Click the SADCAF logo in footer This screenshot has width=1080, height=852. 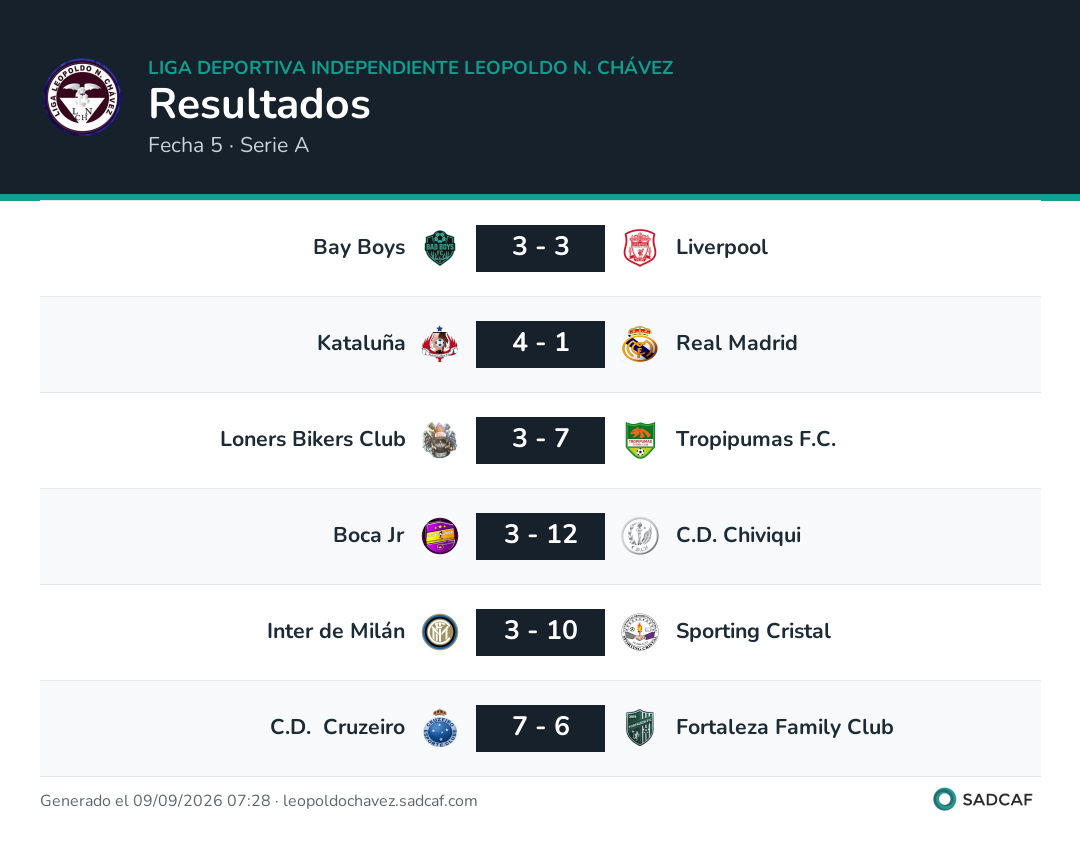(983, 800)
